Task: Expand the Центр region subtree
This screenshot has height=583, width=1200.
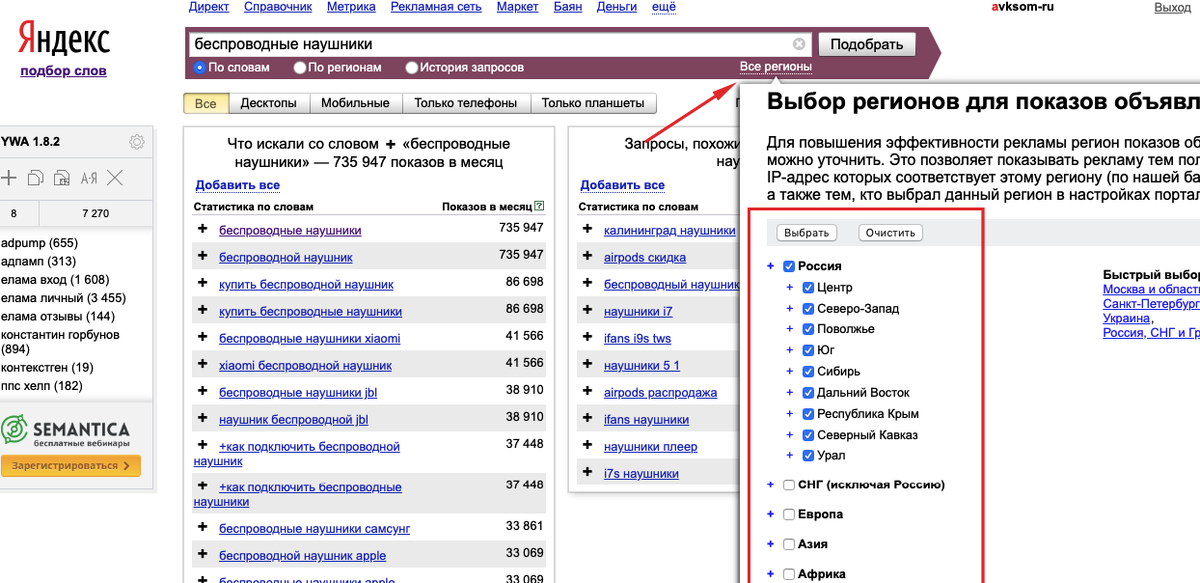Action: [790, 287]
